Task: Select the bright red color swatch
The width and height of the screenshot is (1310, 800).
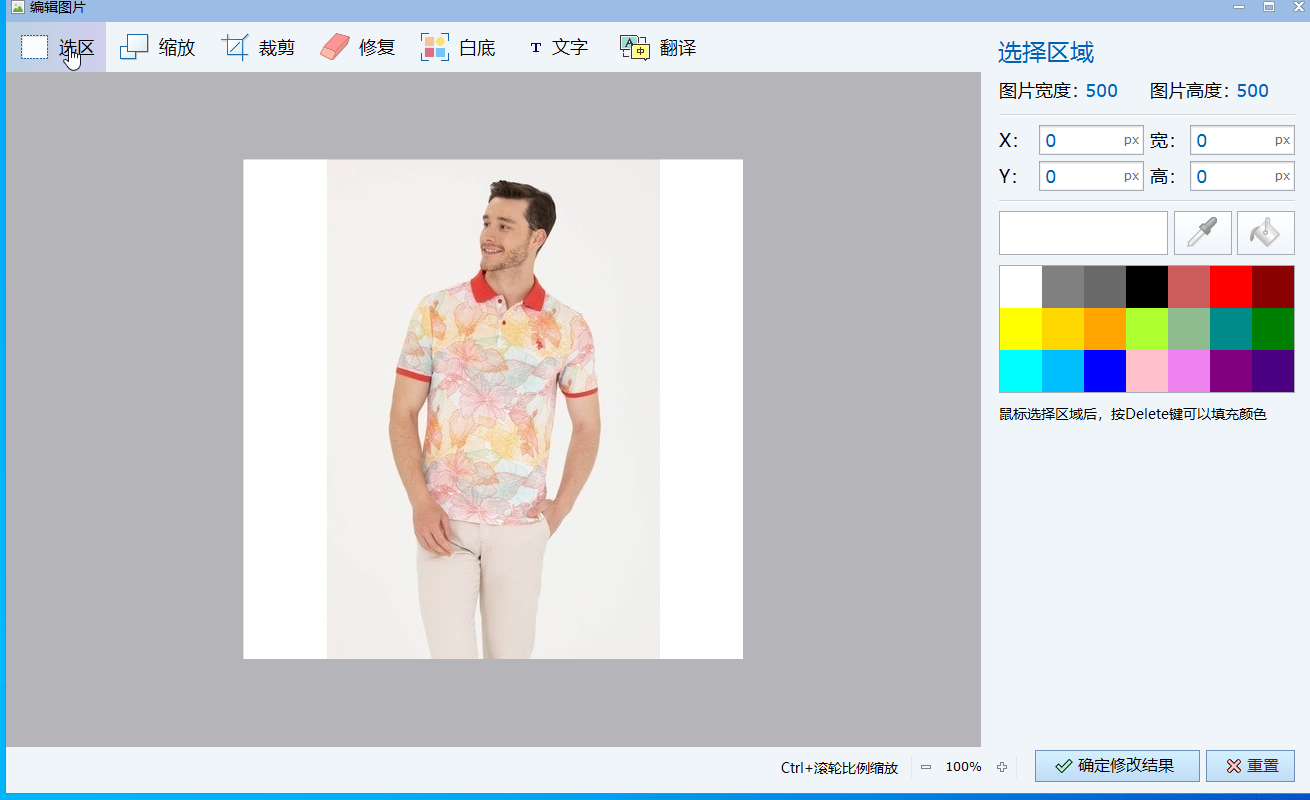Action: point(1230,287)
